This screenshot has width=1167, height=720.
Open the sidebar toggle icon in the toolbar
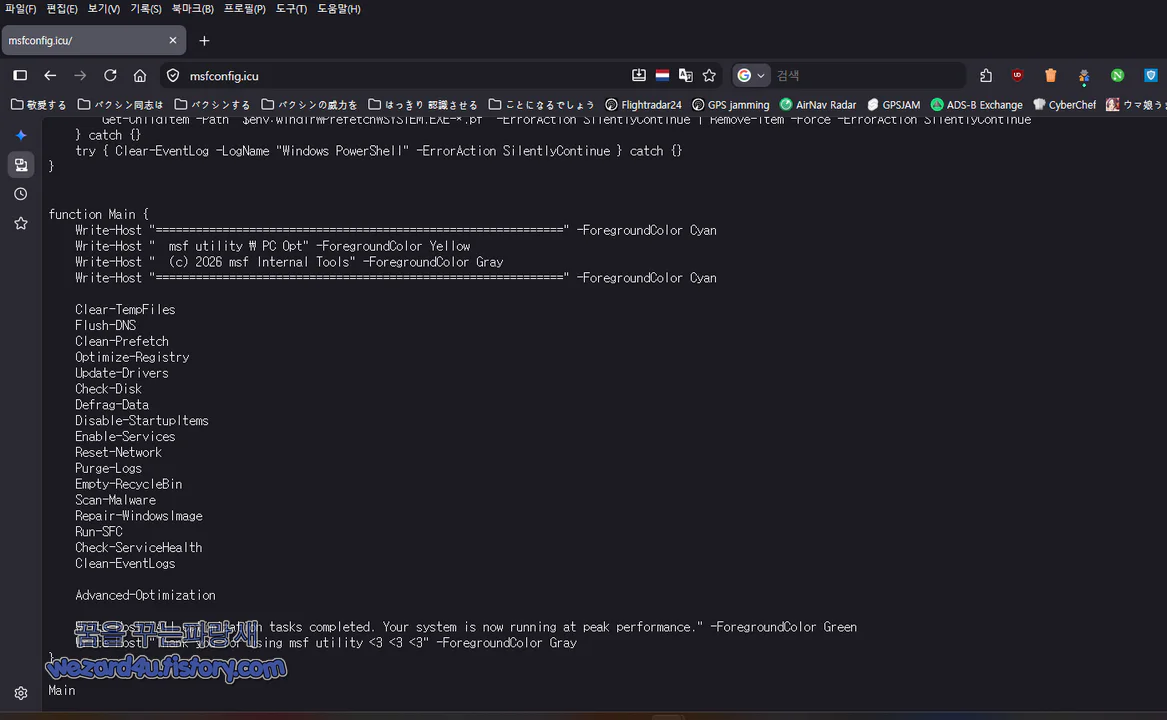pos(20,75)
